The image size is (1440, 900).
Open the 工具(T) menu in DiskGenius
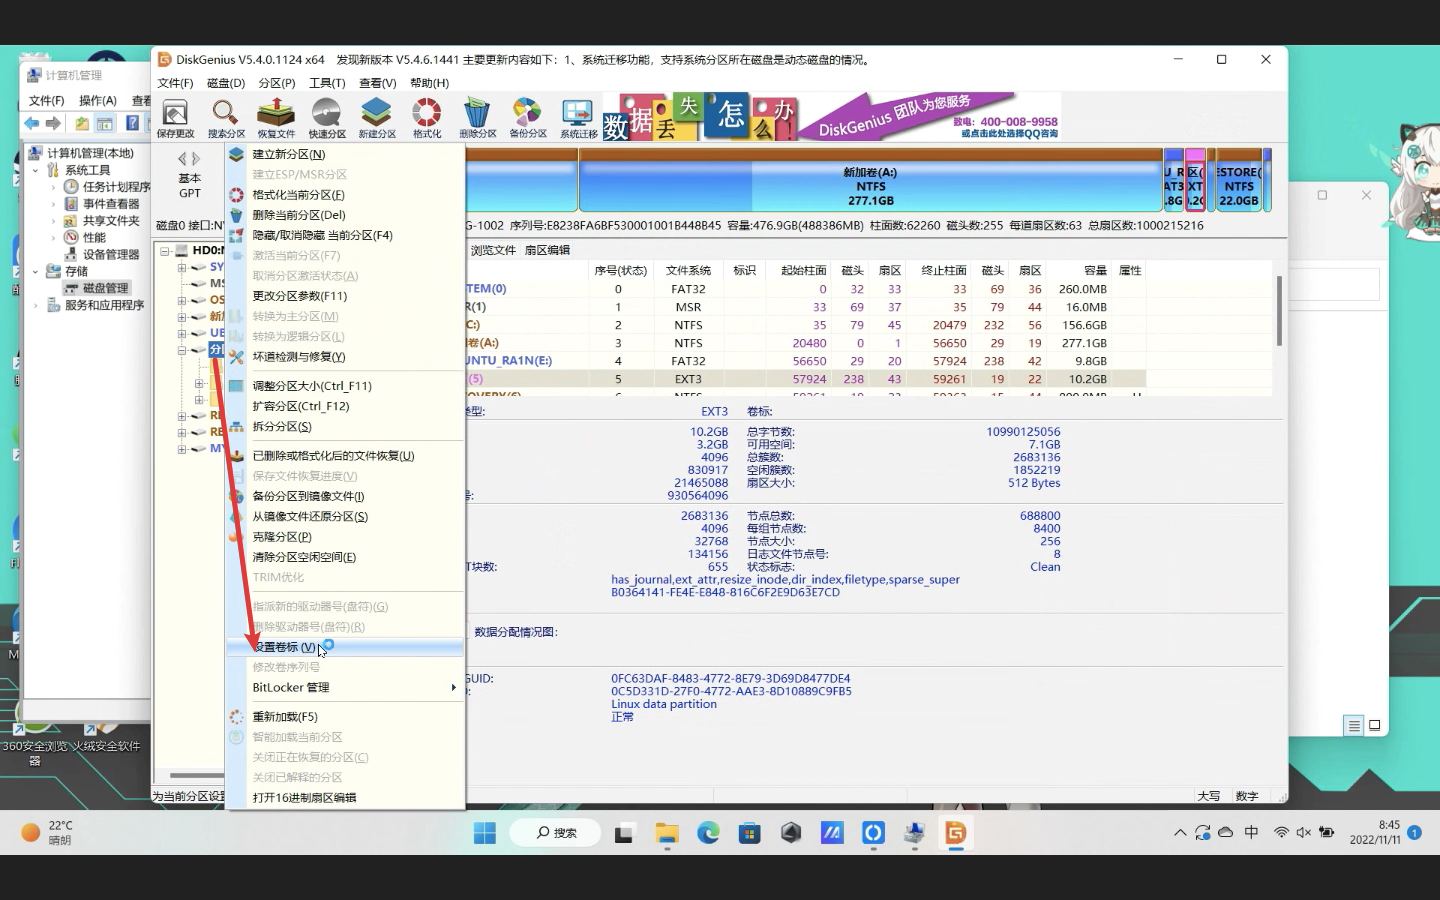(327, 83)
